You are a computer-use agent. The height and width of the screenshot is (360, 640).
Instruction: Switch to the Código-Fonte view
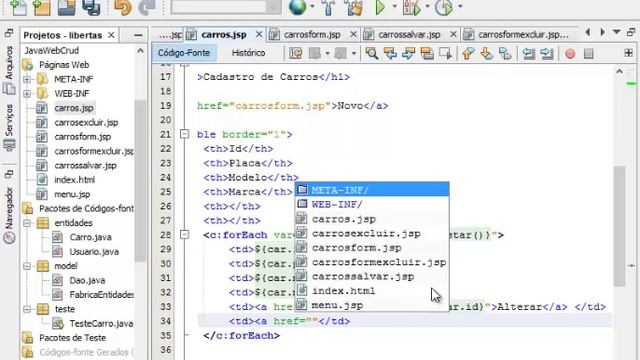(184, 53)
